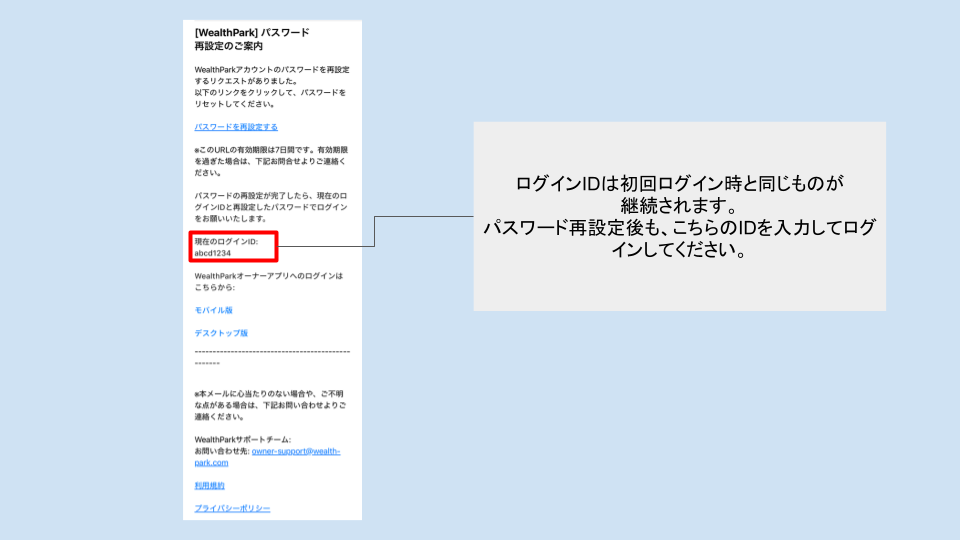Click the WealthParkサポートチーム: label

pos(242,440)
